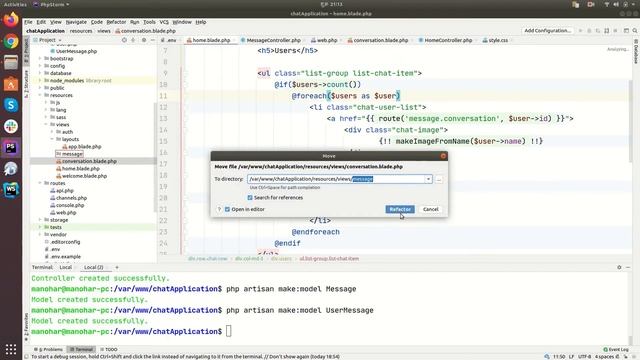640x360 pixels.
Task: Browse for a directory with the ellipsis button
Action: pos(439,179)
